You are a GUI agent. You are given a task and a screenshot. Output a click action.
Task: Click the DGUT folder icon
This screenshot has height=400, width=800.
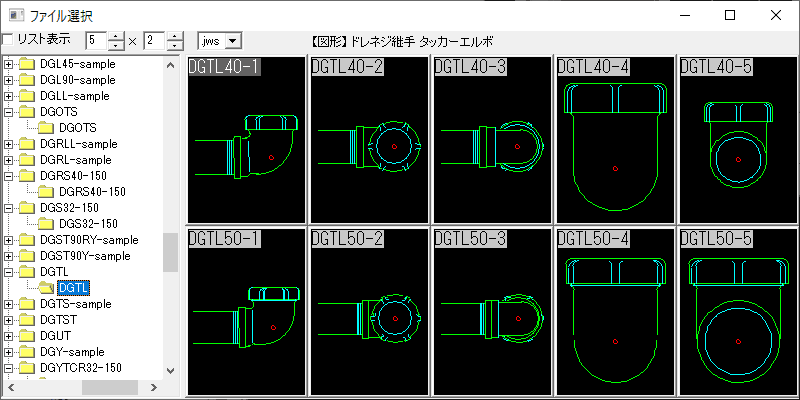pos(27,336)
